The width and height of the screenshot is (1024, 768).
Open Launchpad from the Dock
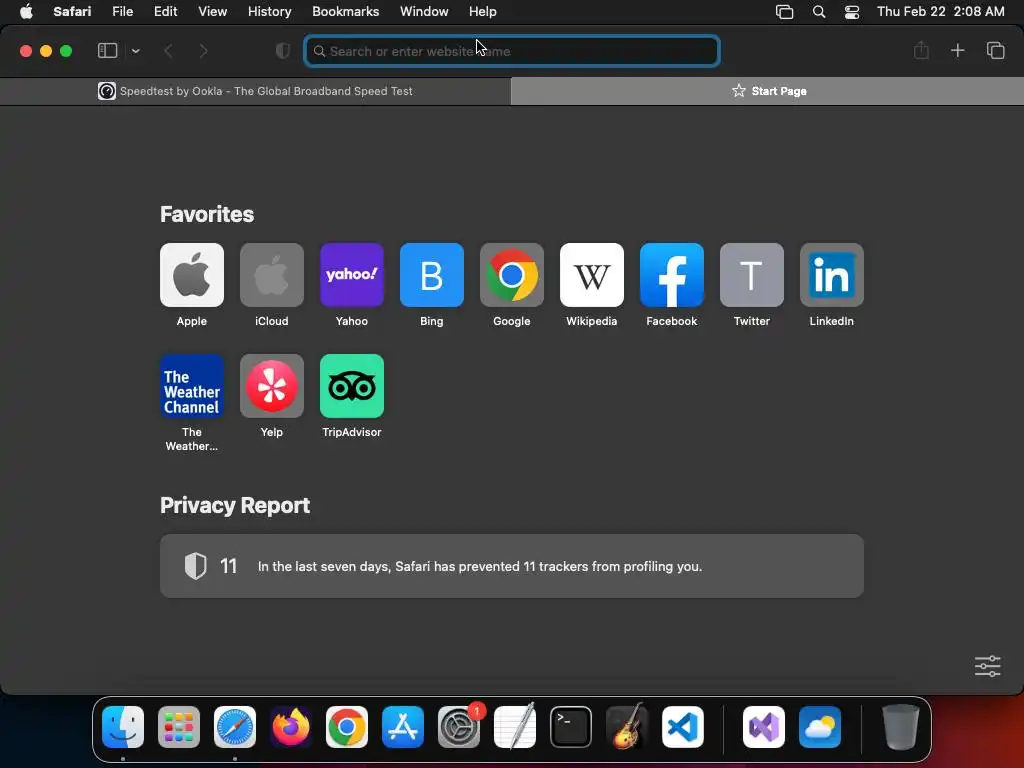click(179, 727)
